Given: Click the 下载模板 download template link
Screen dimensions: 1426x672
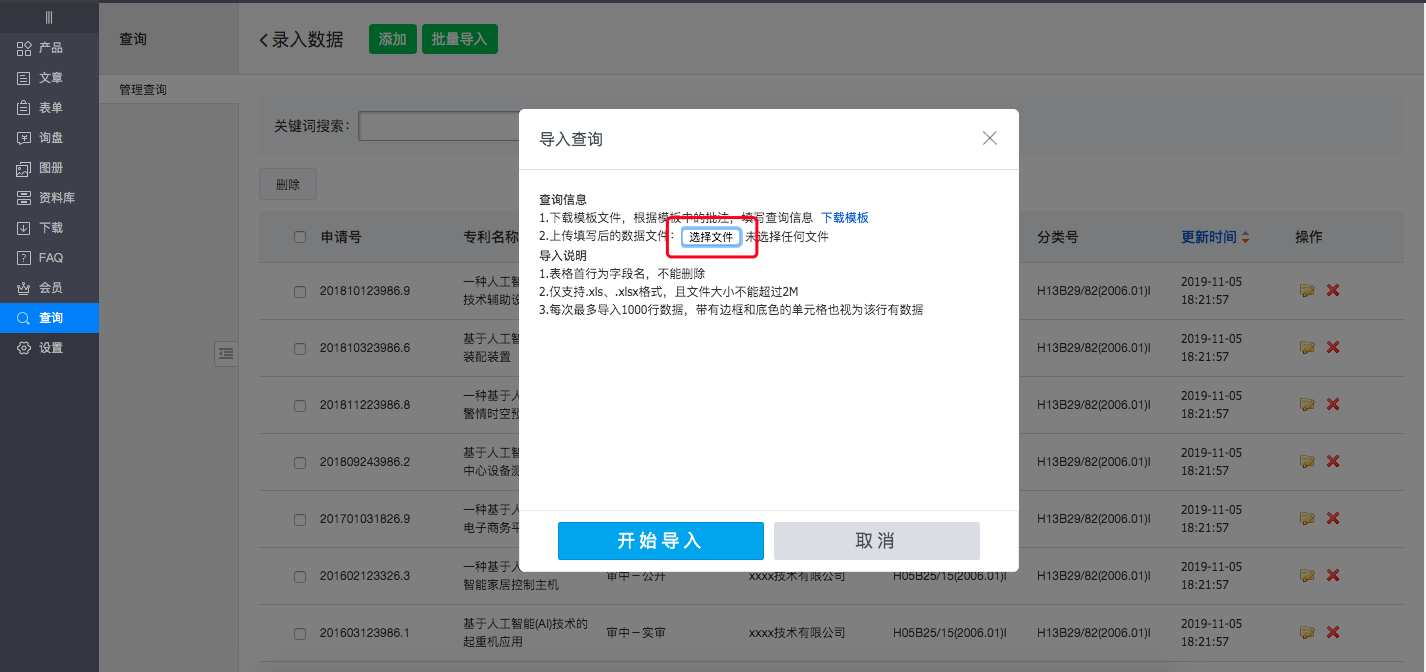Looking at the screenshot, I should 844,217.
